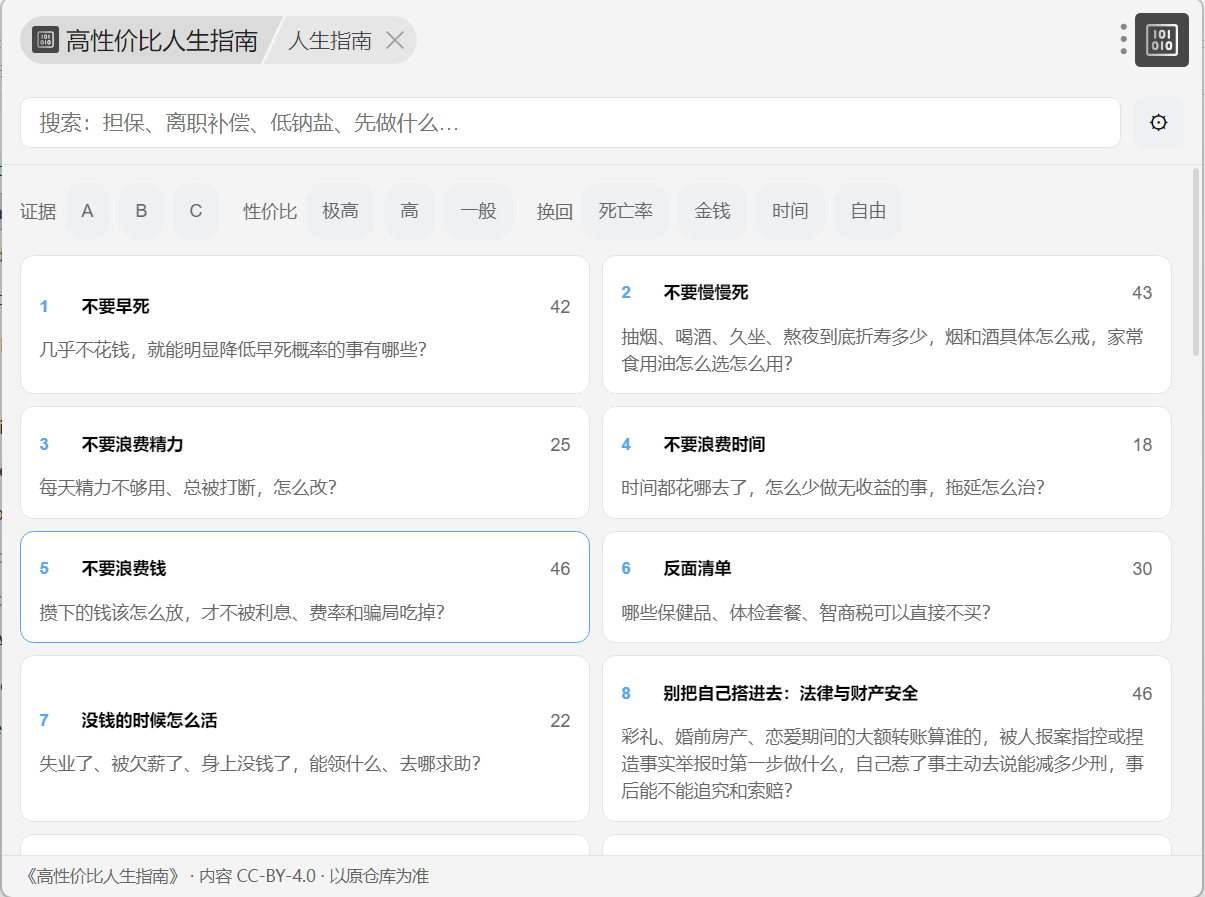Toggle the 时间 filter chip
1205x897 pixels.
tap(790, 211)
